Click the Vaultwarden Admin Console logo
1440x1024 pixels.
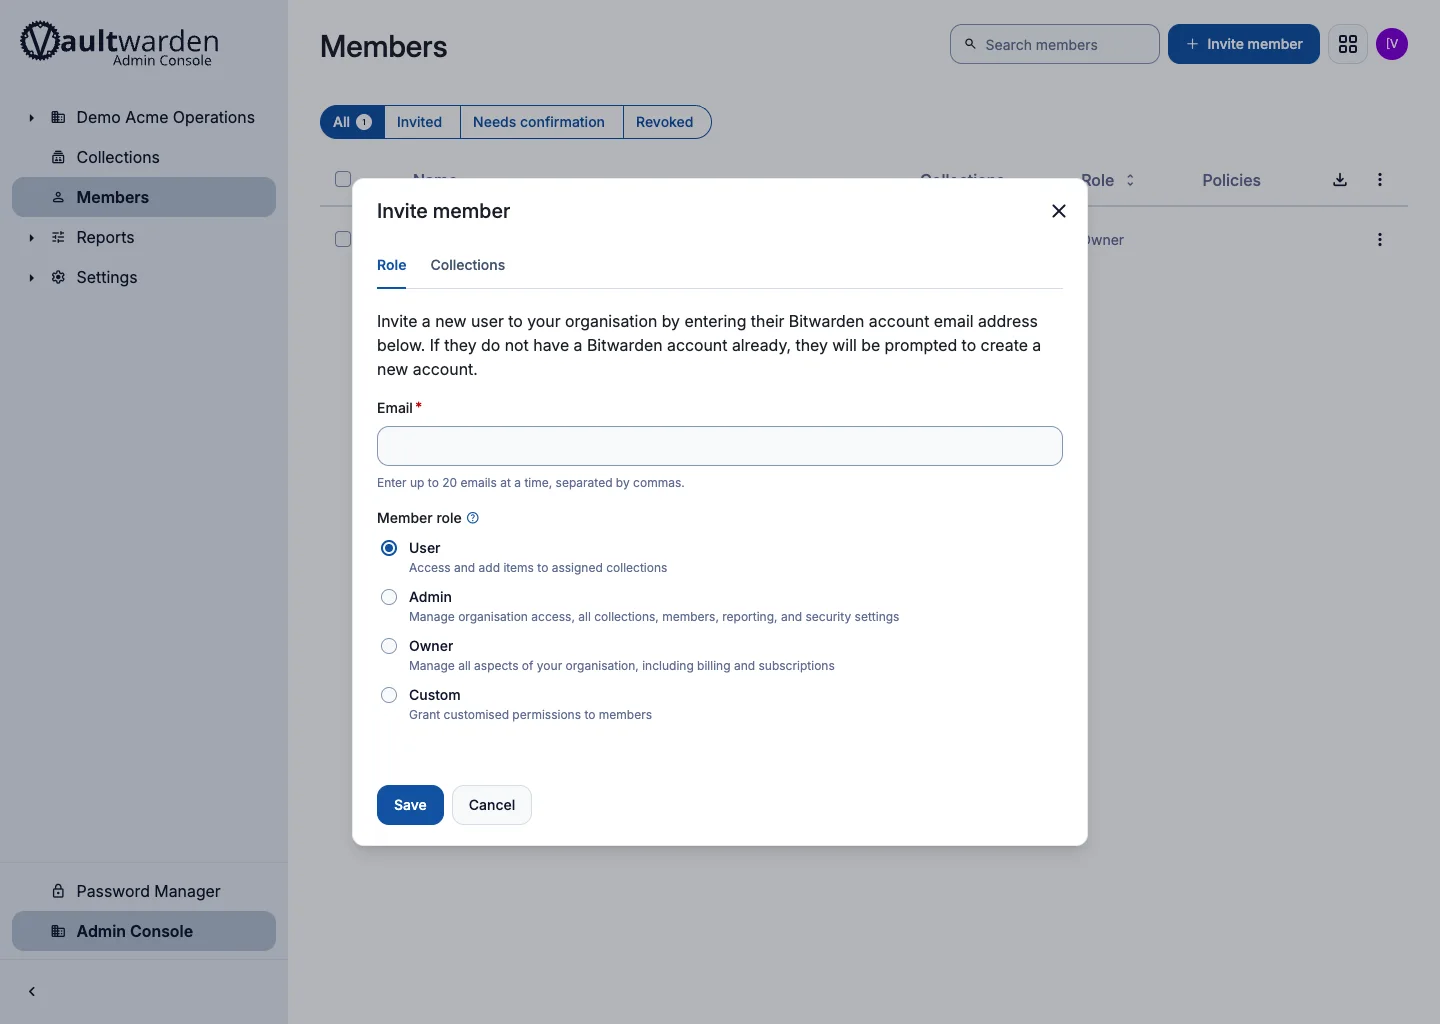(x=119, y=43)
